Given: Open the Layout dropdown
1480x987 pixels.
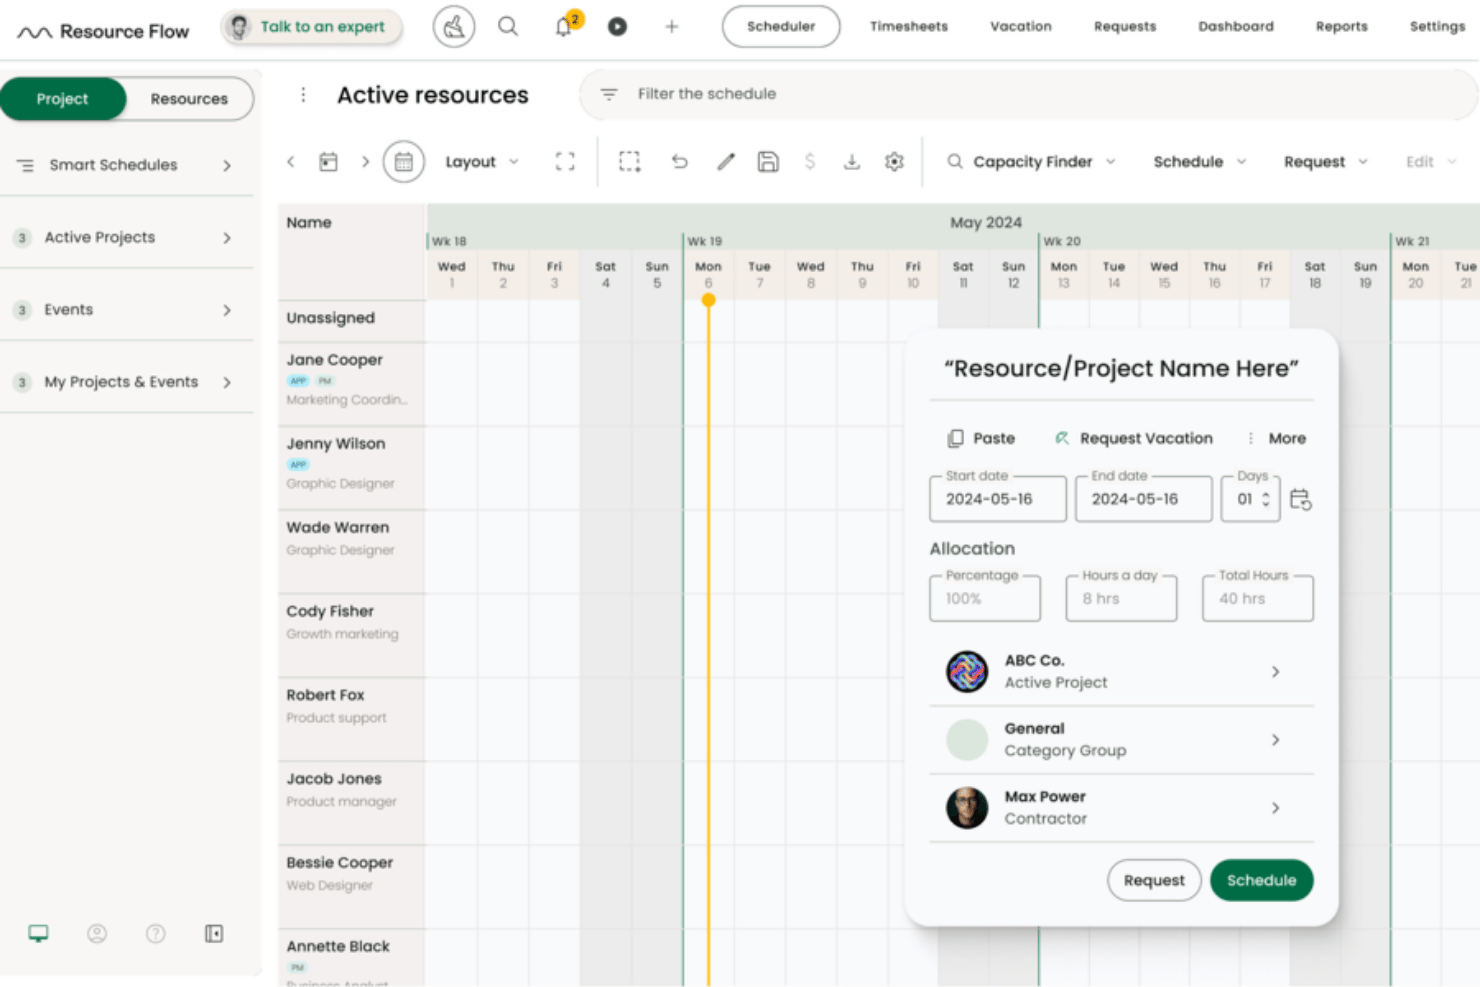Looking at the screenshot, I should pos(482,161).
